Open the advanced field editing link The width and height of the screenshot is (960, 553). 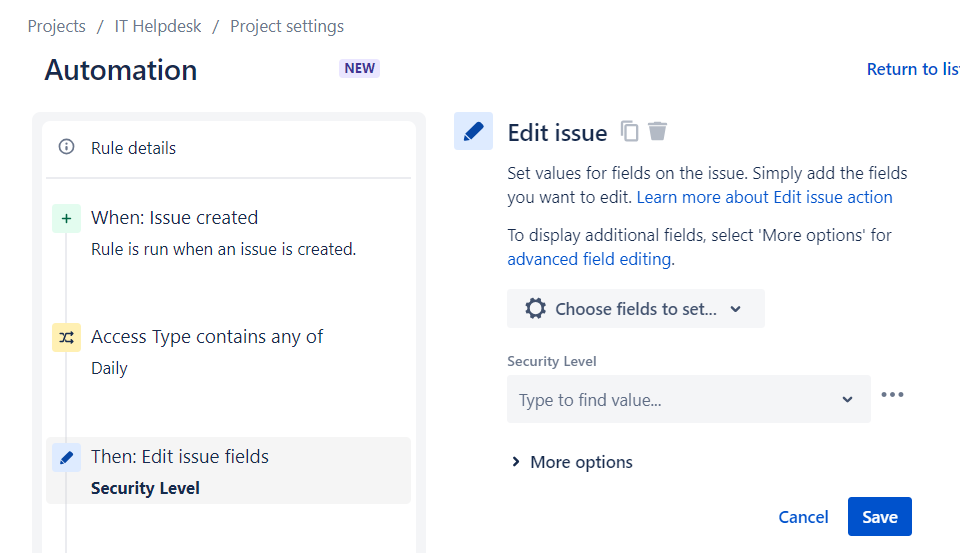tap(589, 259)
